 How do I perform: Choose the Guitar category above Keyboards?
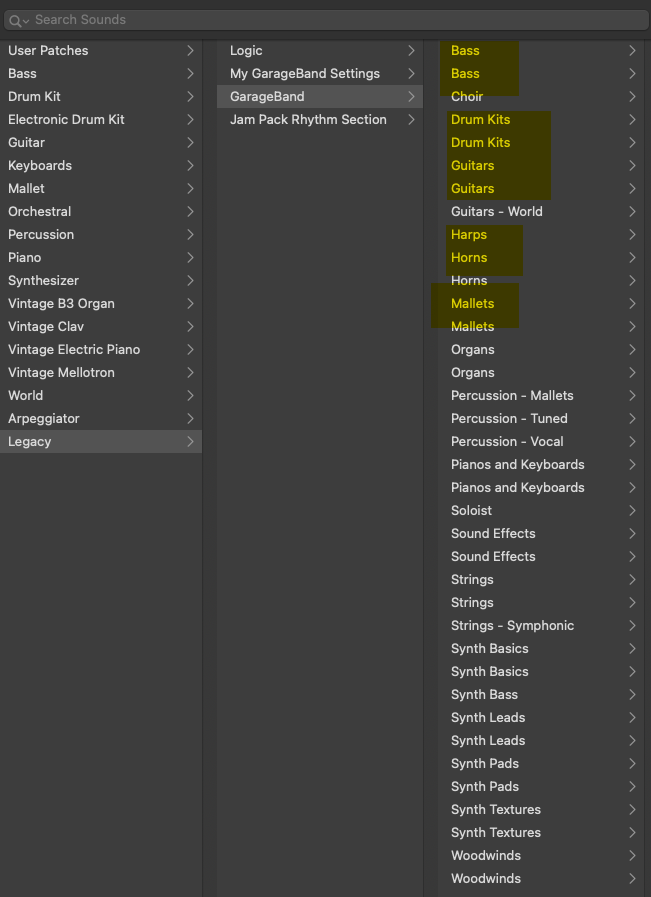(101, 142)
